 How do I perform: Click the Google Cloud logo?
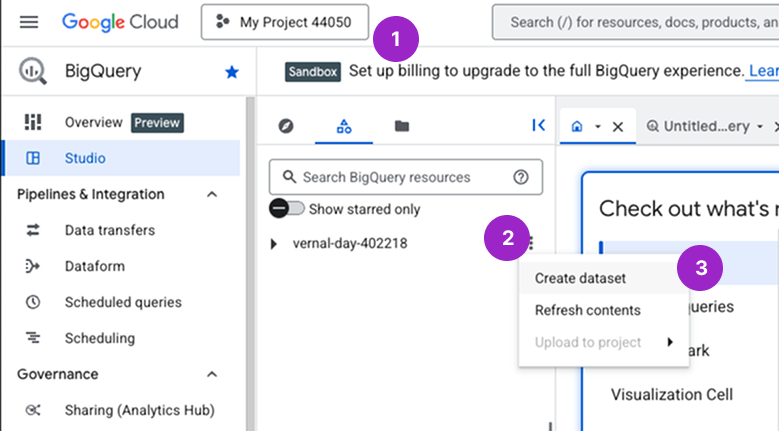coord(120,22)
